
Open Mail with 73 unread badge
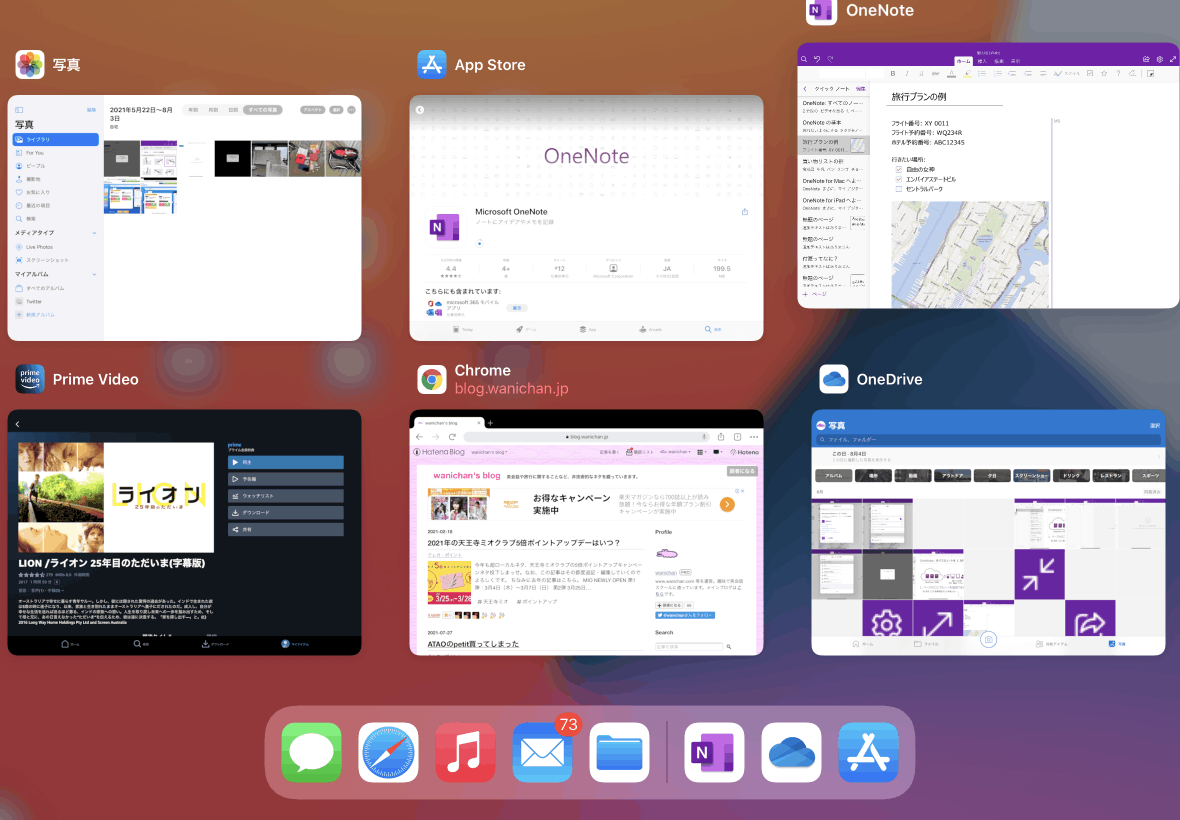(x=543, y=752)
